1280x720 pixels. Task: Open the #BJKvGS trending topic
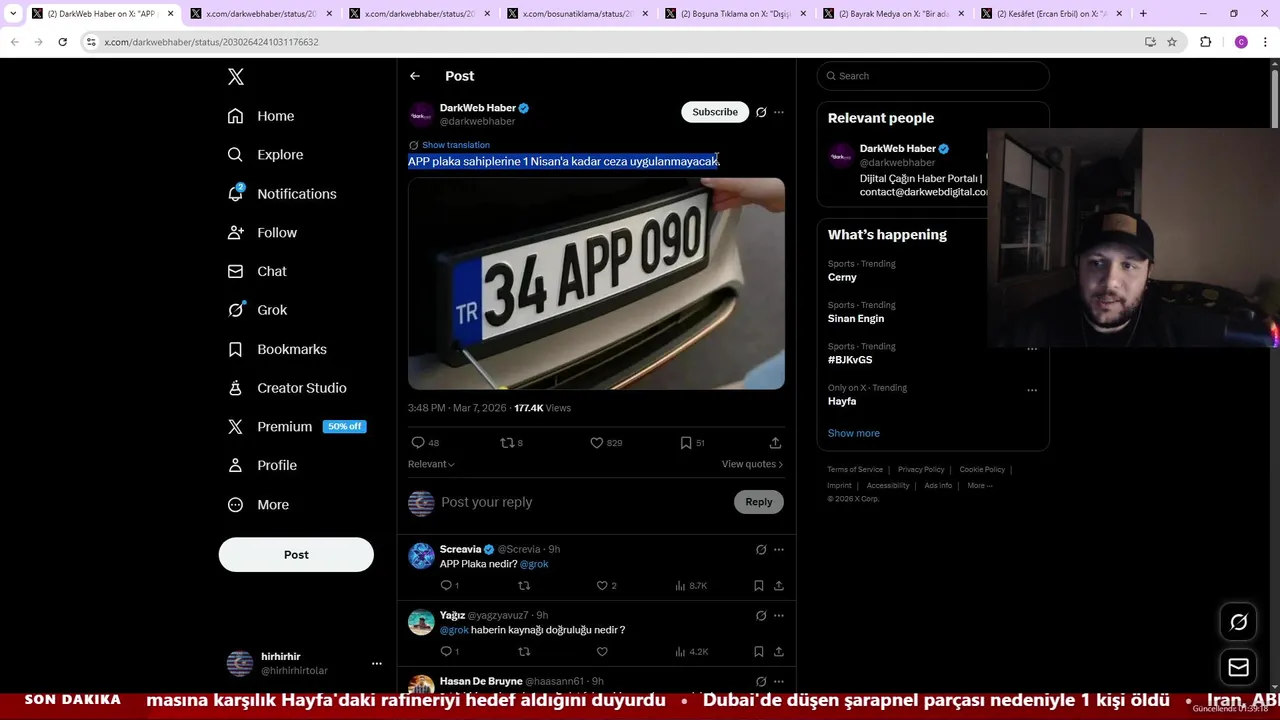(850, 360)
